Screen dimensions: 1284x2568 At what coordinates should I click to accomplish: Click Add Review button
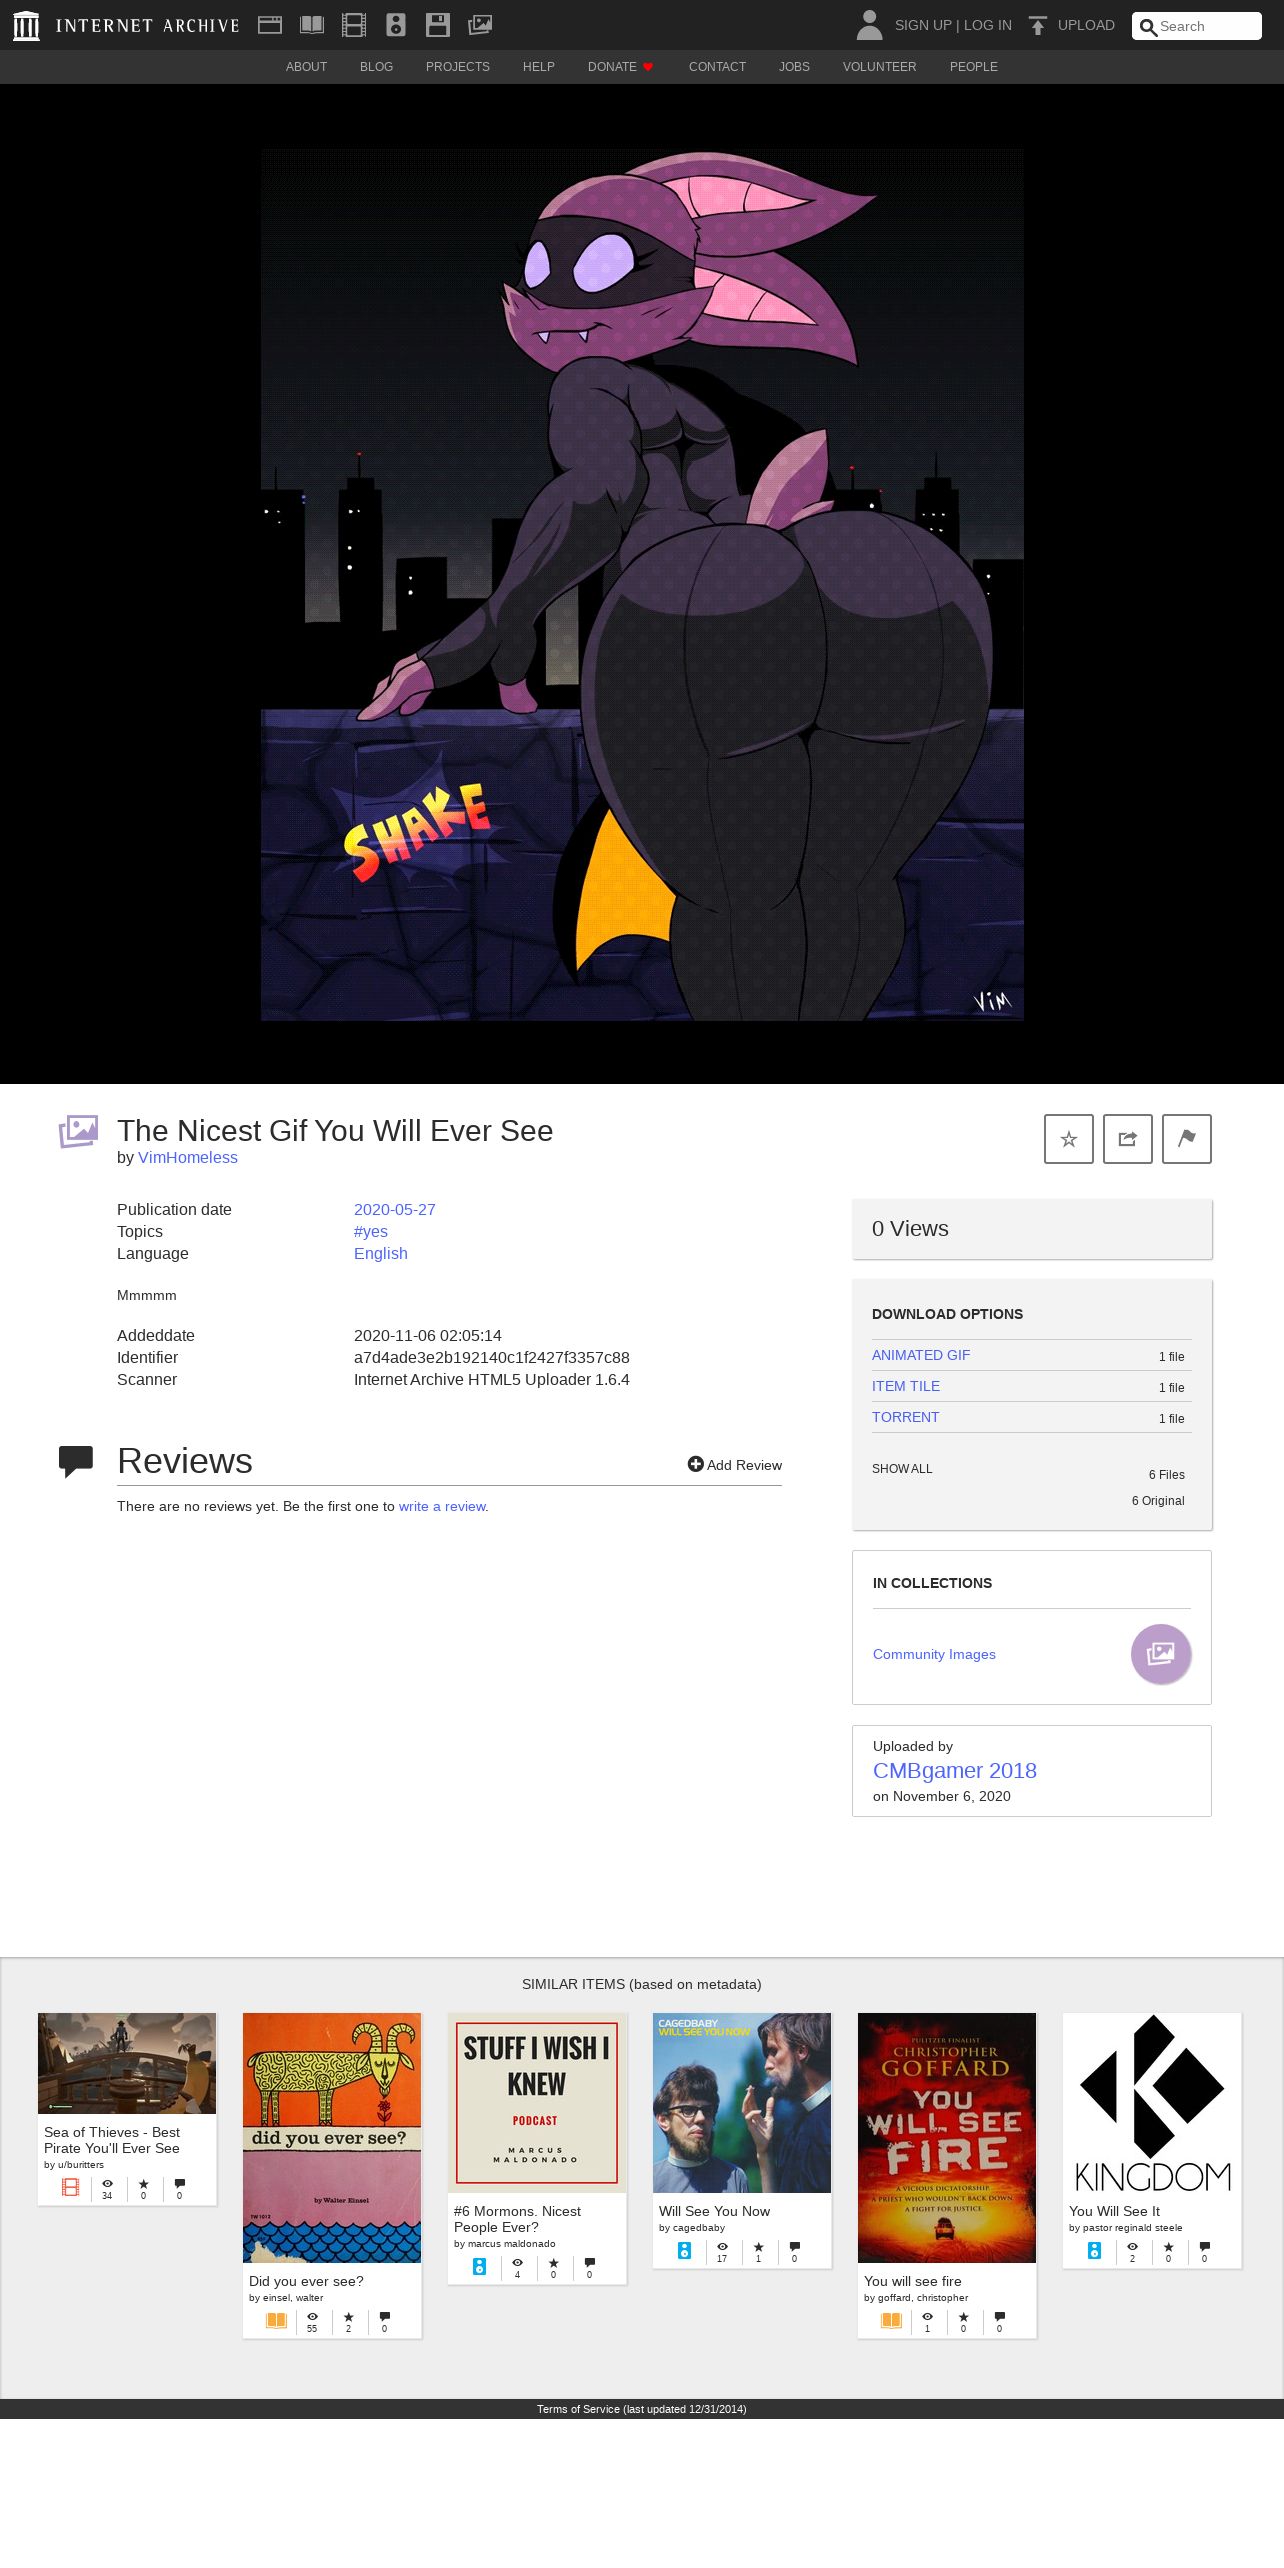click(735, 1465)
